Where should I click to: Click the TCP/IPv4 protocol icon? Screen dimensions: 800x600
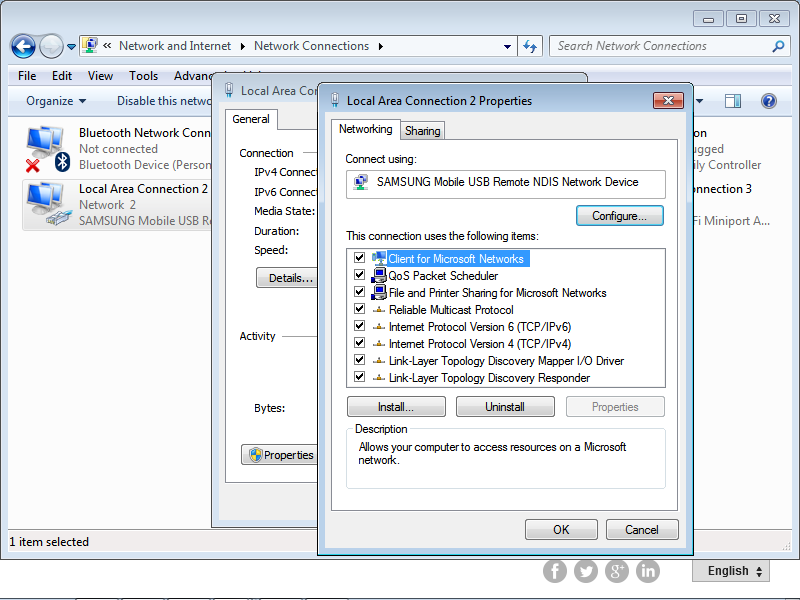pyautogui.click(x=379, y=344)
